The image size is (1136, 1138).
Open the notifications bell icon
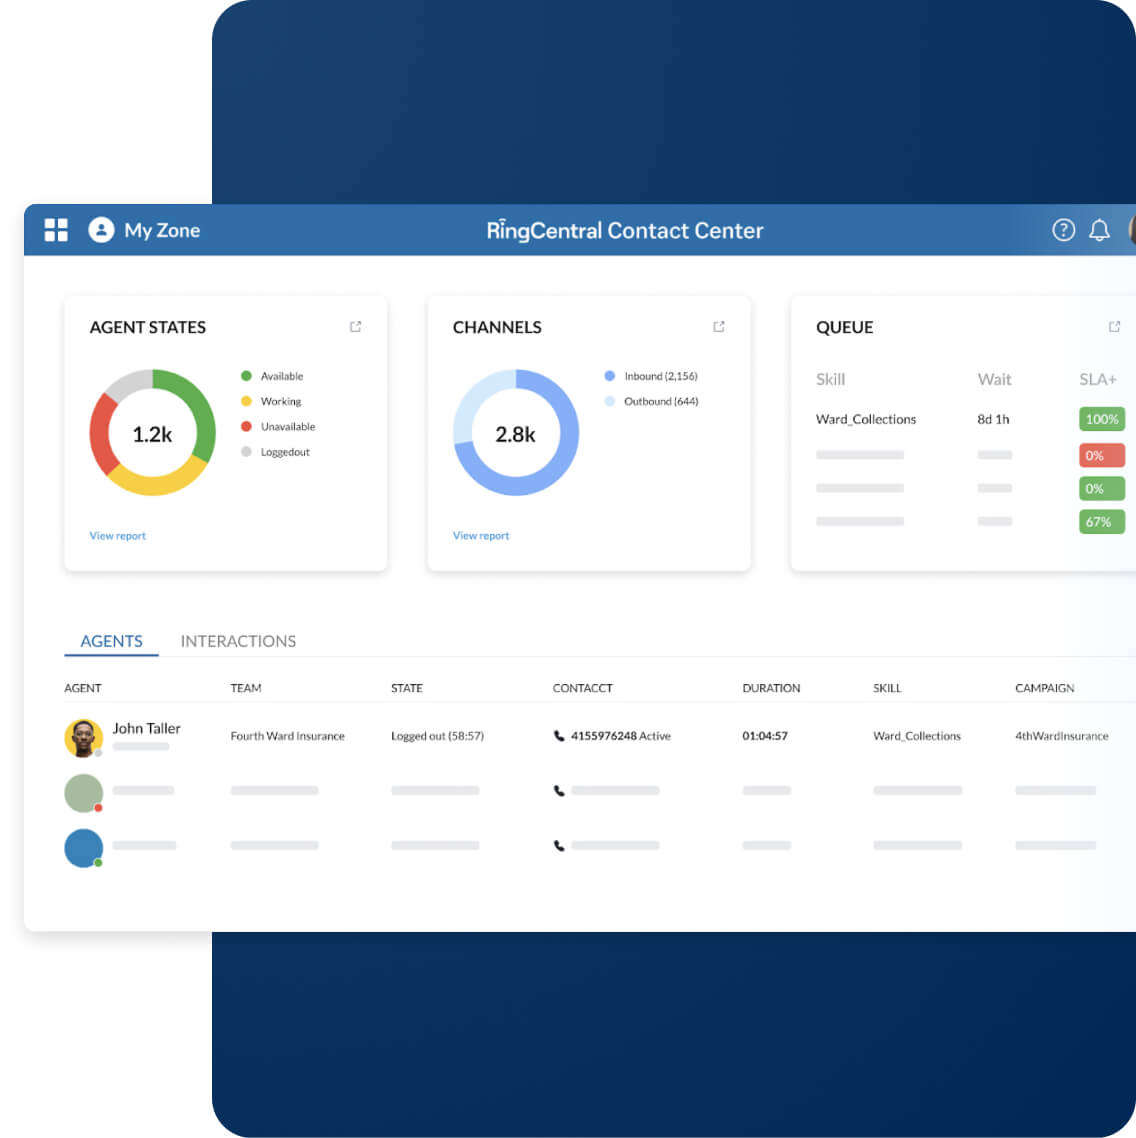[x=1098, y=230]
